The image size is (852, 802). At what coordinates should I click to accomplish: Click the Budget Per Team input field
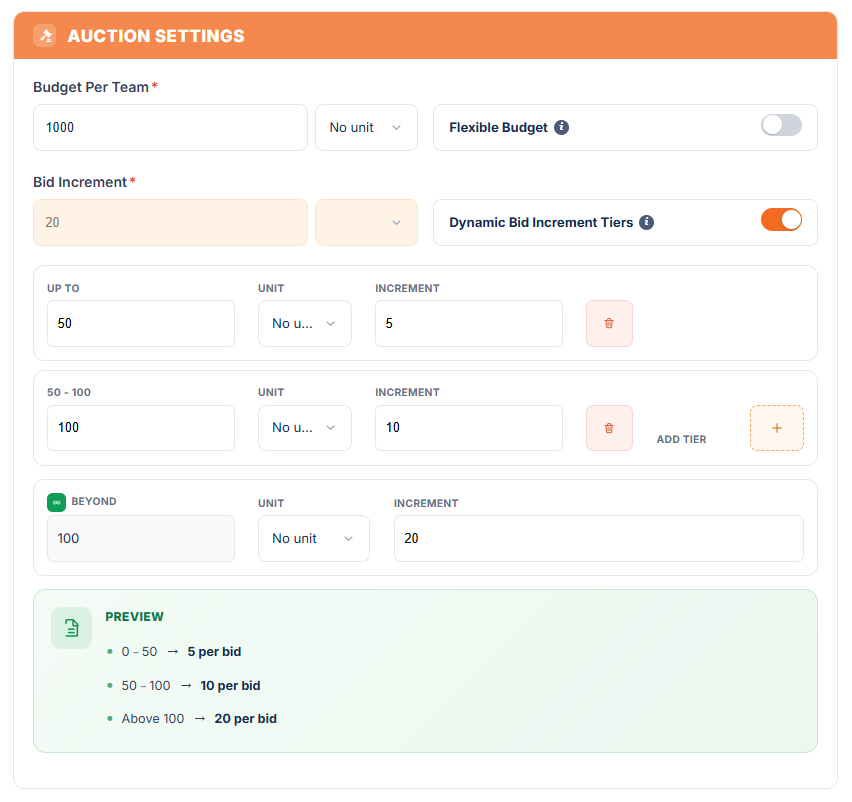tap(170, 128)
